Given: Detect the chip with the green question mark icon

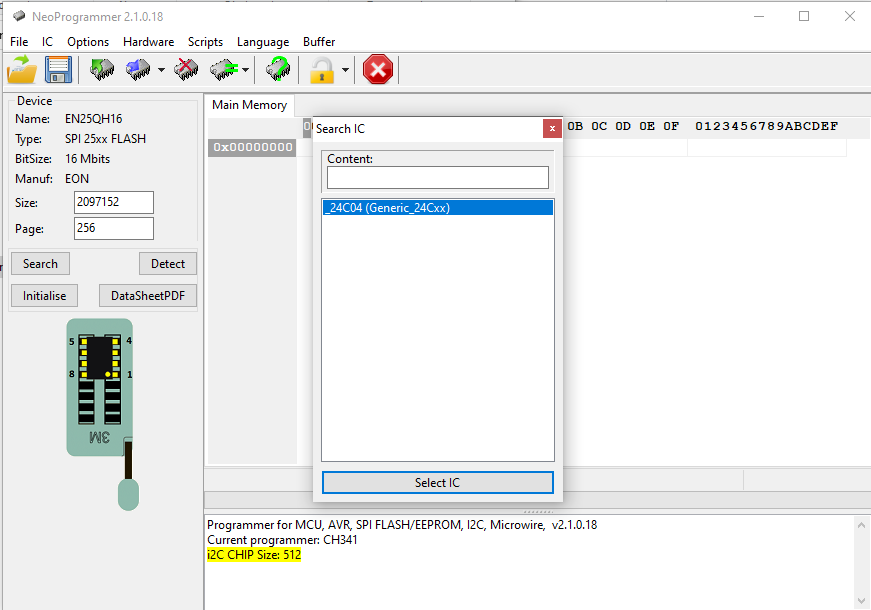Looking at the screenshot, I should (x=278, y=70).
